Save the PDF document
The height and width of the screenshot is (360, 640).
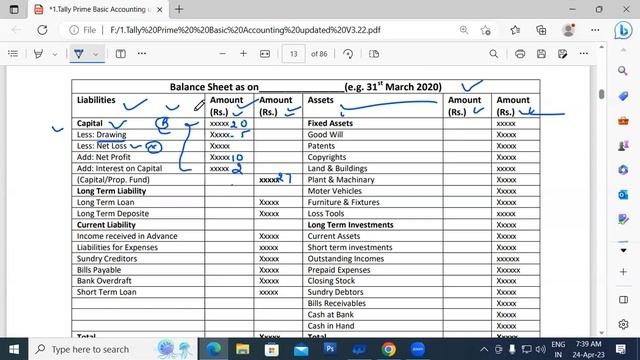(x=541, y=54)
